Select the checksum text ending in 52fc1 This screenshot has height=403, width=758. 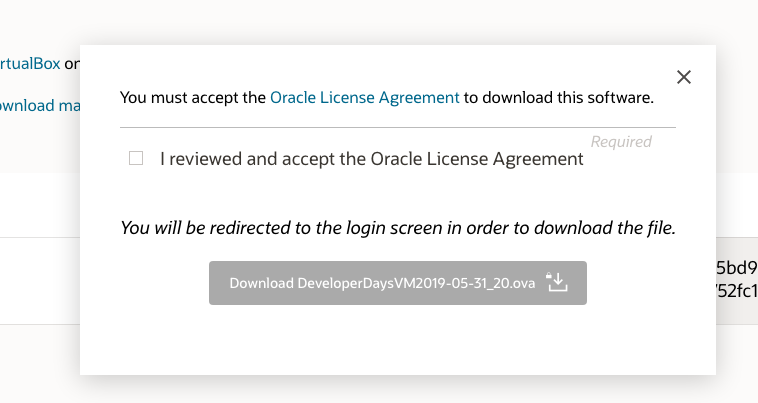pos(736,290)
